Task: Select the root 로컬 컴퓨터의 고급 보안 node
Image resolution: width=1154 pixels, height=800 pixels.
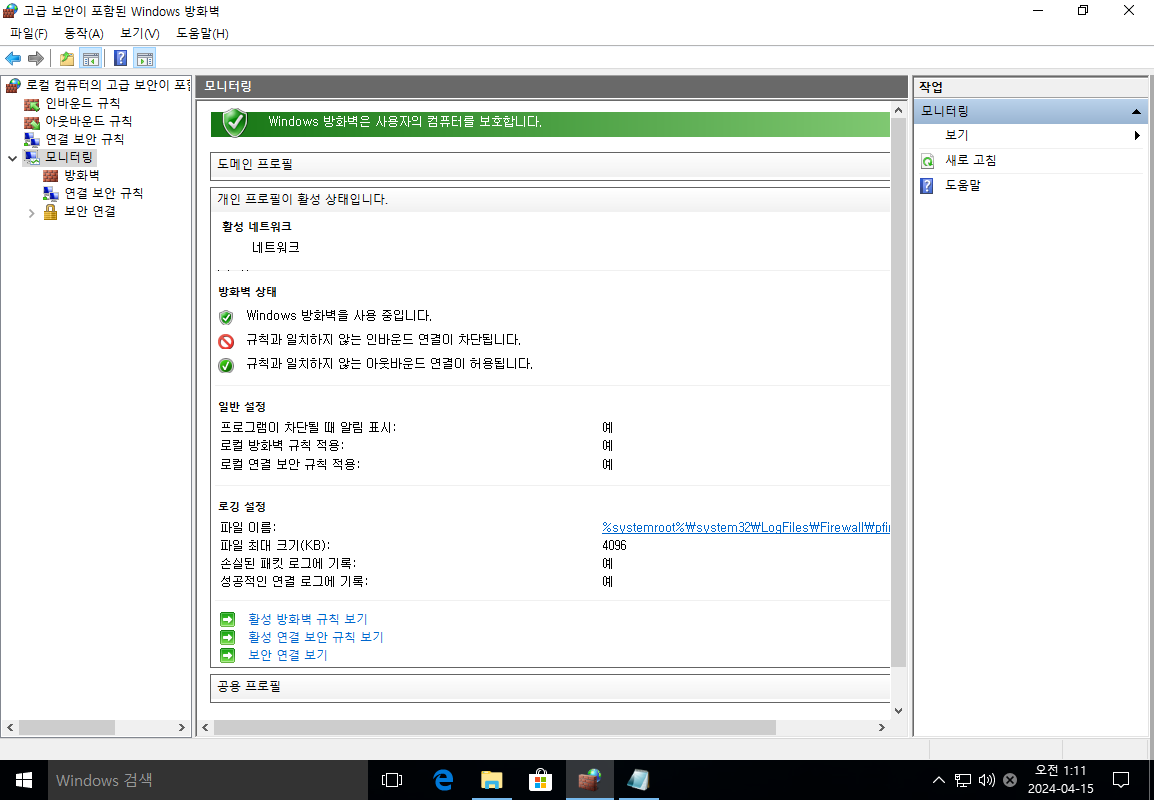Action: pyautogui.click(x=107, y=85)
